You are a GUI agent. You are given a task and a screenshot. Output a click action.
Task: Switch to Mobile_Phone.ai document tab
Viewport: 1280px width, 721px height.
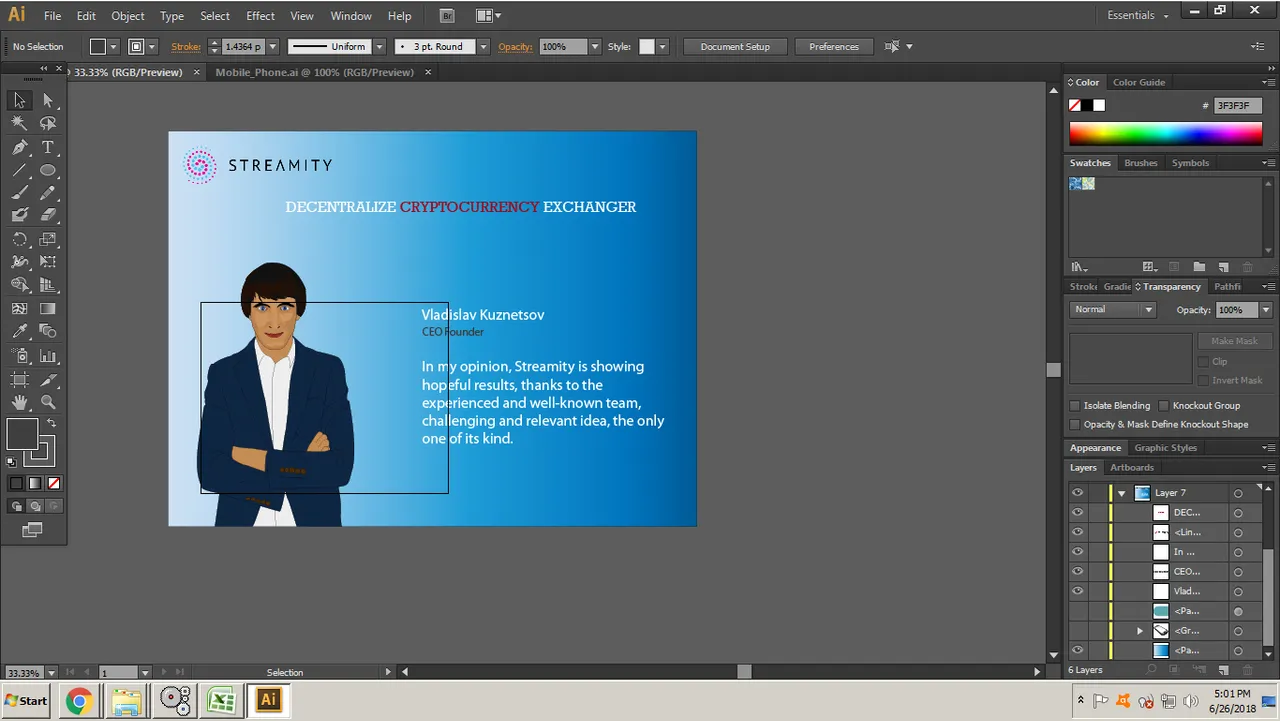tap(315, 72)
